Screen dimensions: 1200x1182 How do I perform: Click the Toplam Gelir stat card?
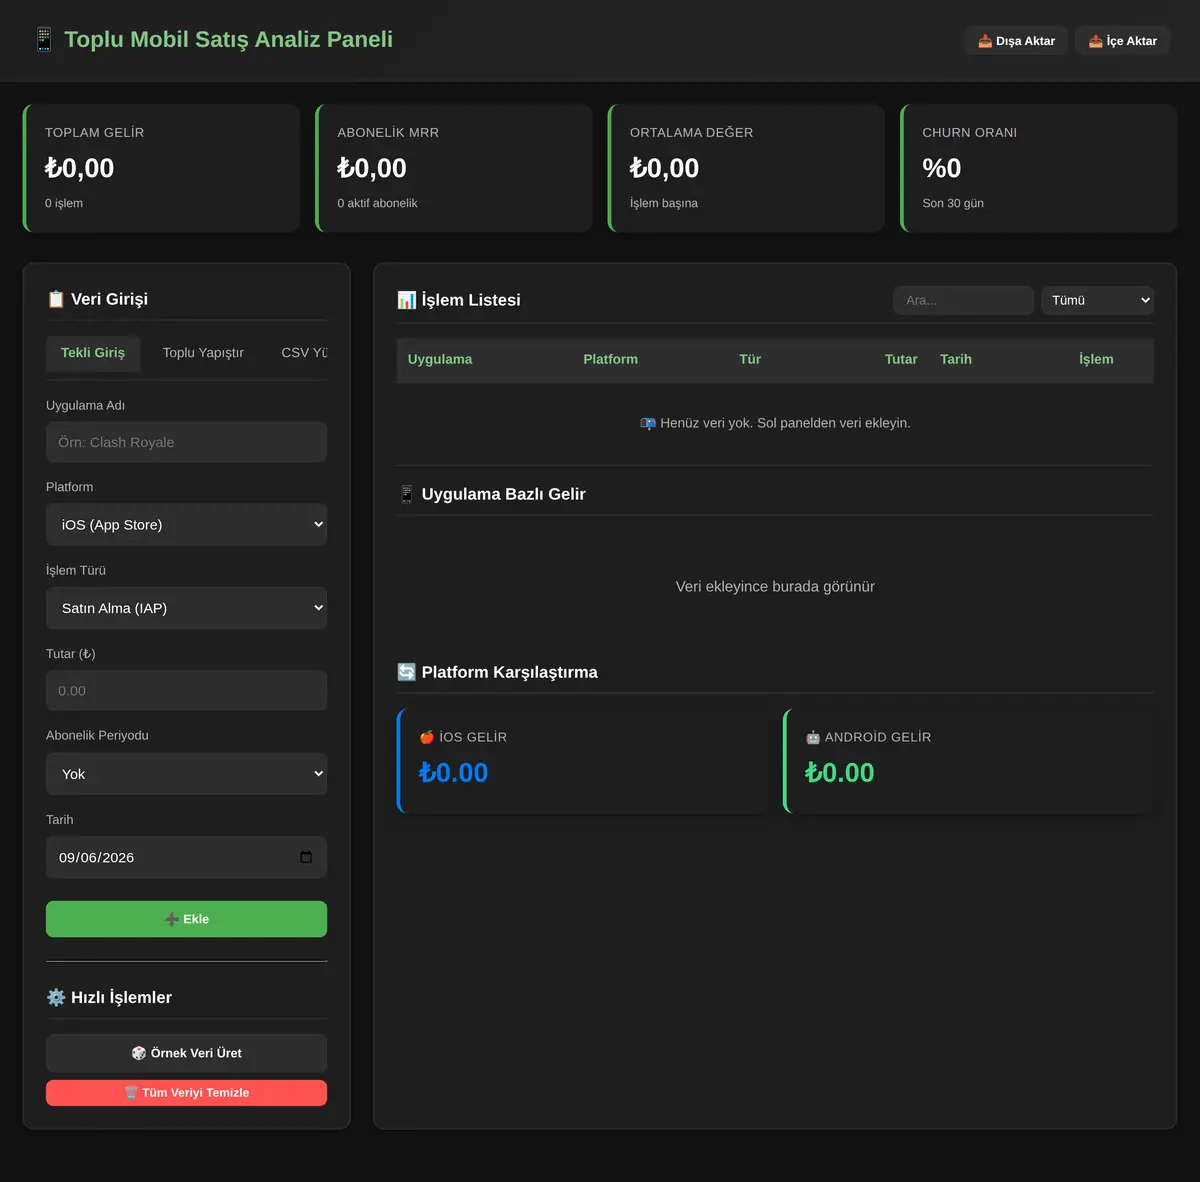(x=161, y=168)
